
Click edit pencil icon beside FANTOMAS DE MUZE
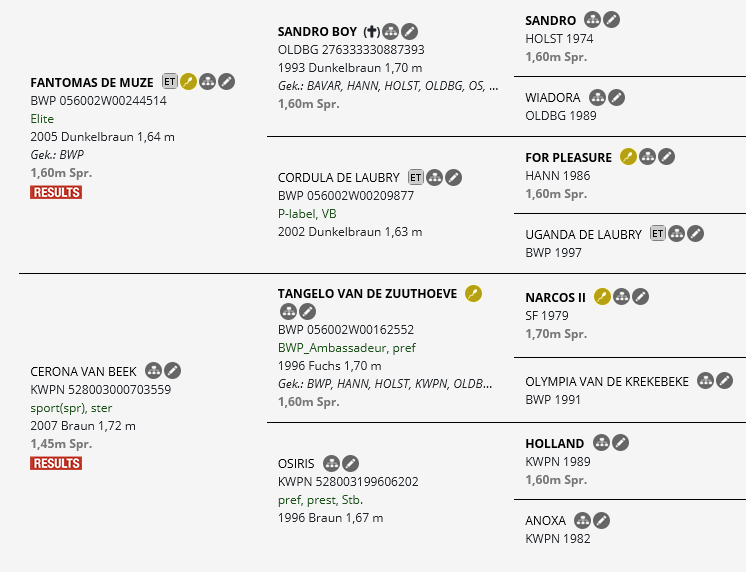[226, 82]
